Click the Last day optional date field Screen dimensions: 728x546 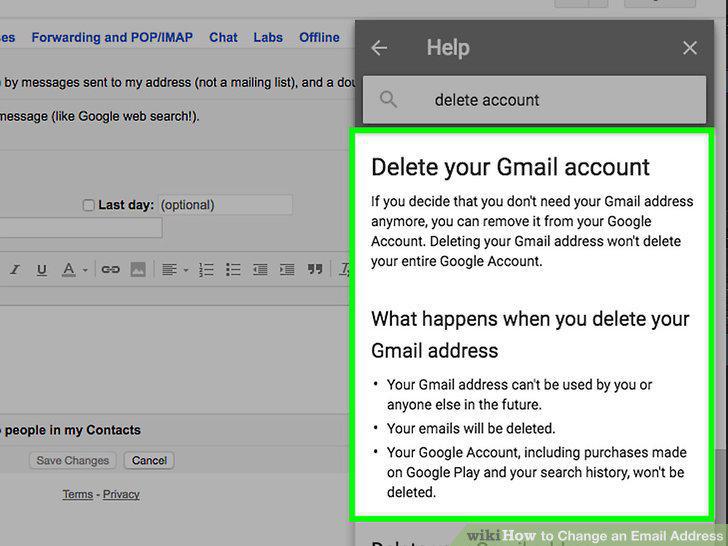[226, 205]
